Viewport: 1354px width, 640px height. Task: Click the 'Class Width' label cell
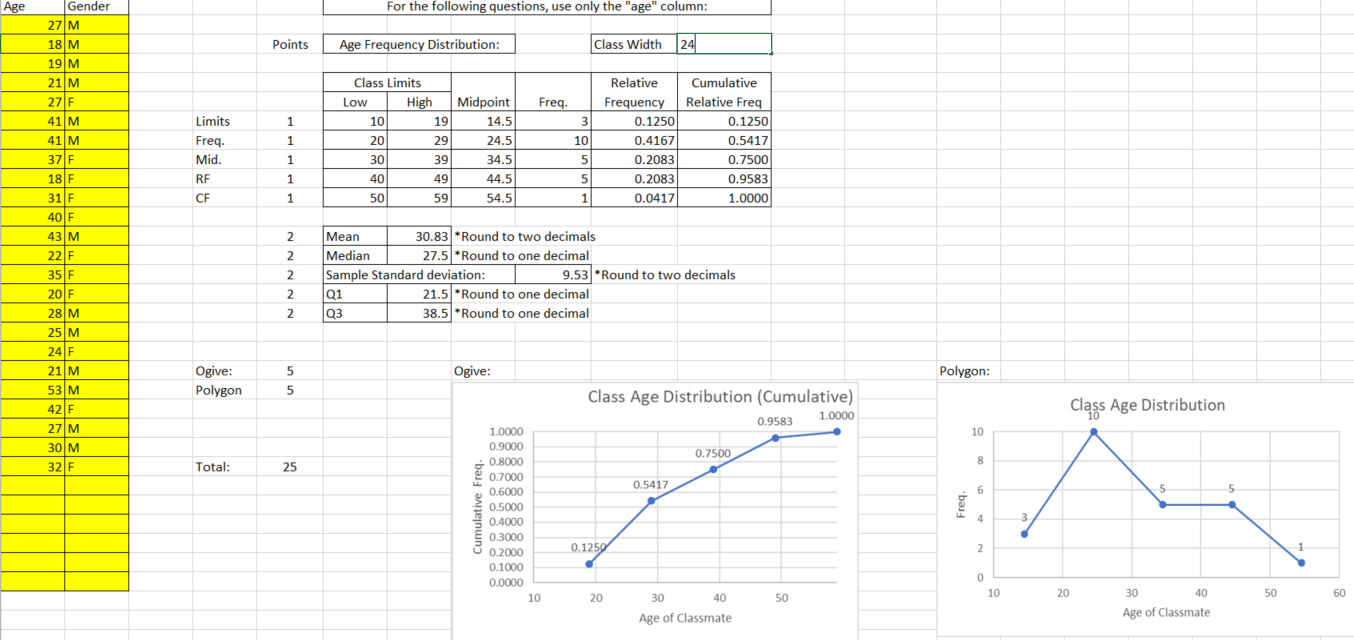tap(634, 44)
